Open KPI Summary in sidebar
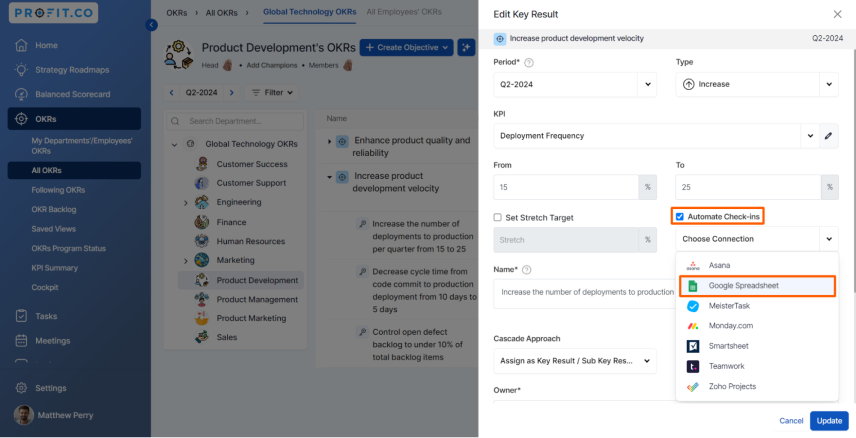The height and width of the screenshot is (438, 856). coord(55,268)
